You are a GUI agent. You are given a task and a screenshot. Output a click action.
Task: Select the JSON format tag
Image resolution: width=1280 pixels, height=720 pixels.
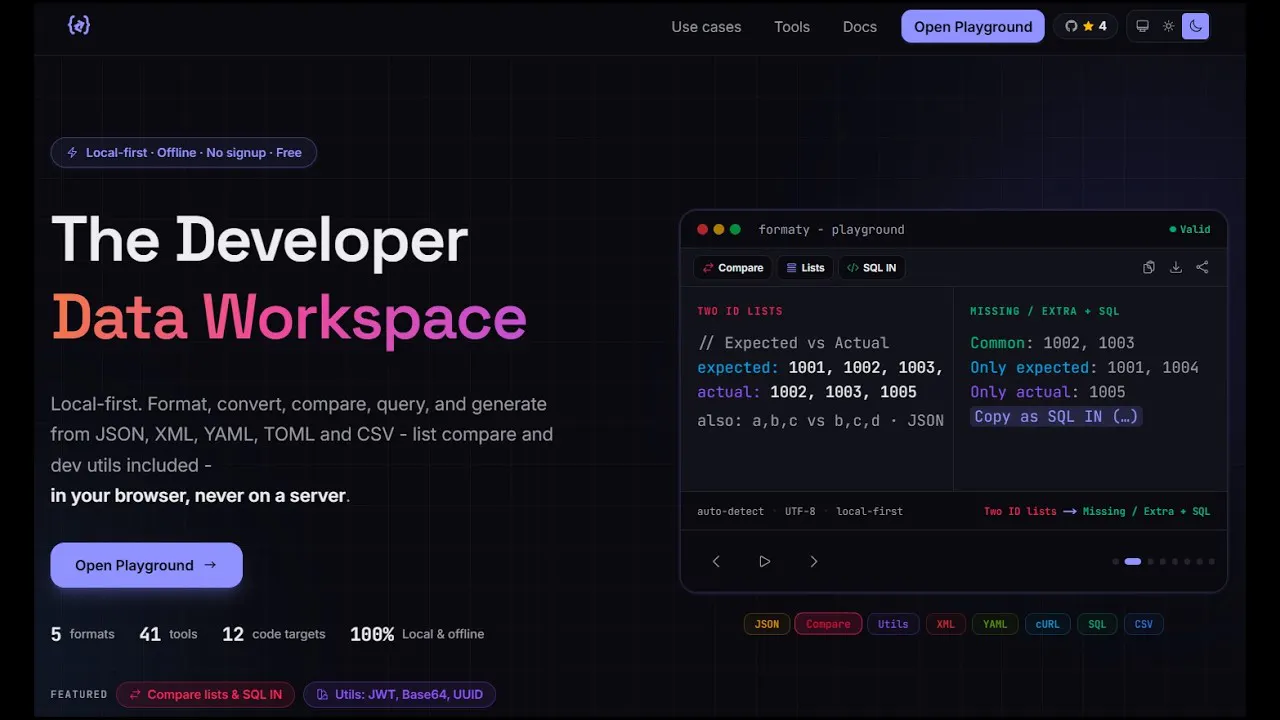tap(767, 624)
